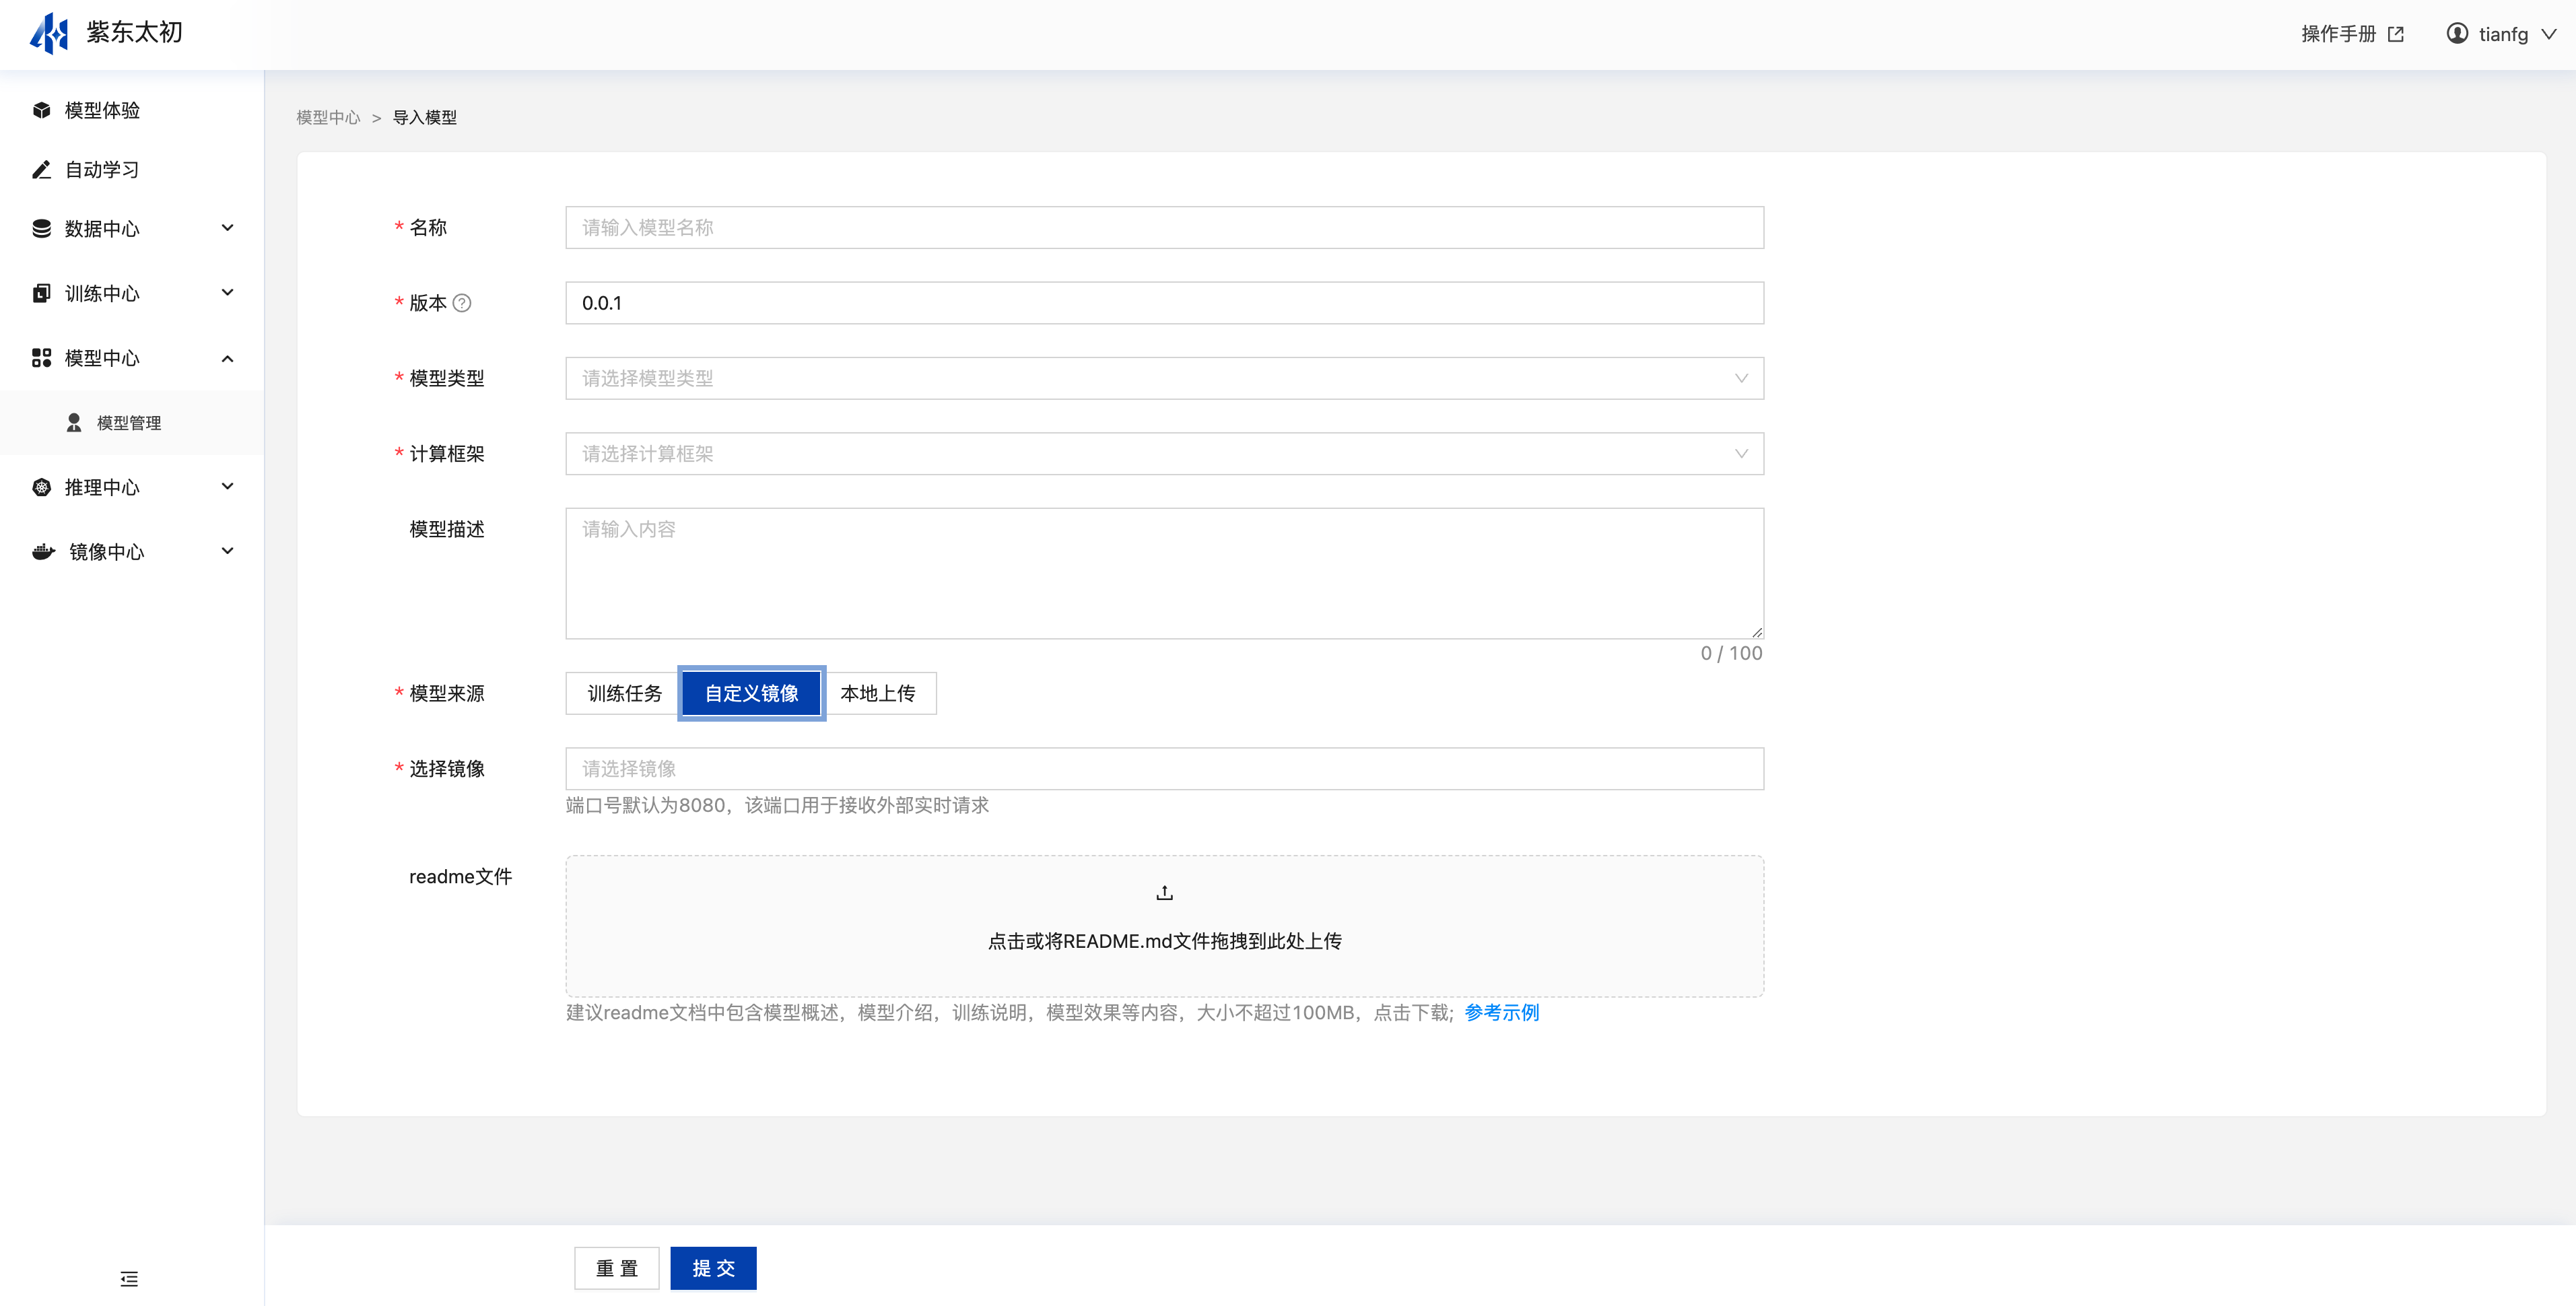Click the 镜像中心 docker icon
The width and height of the screenshot is (2576, 1306).
click(x=43, y=551)
